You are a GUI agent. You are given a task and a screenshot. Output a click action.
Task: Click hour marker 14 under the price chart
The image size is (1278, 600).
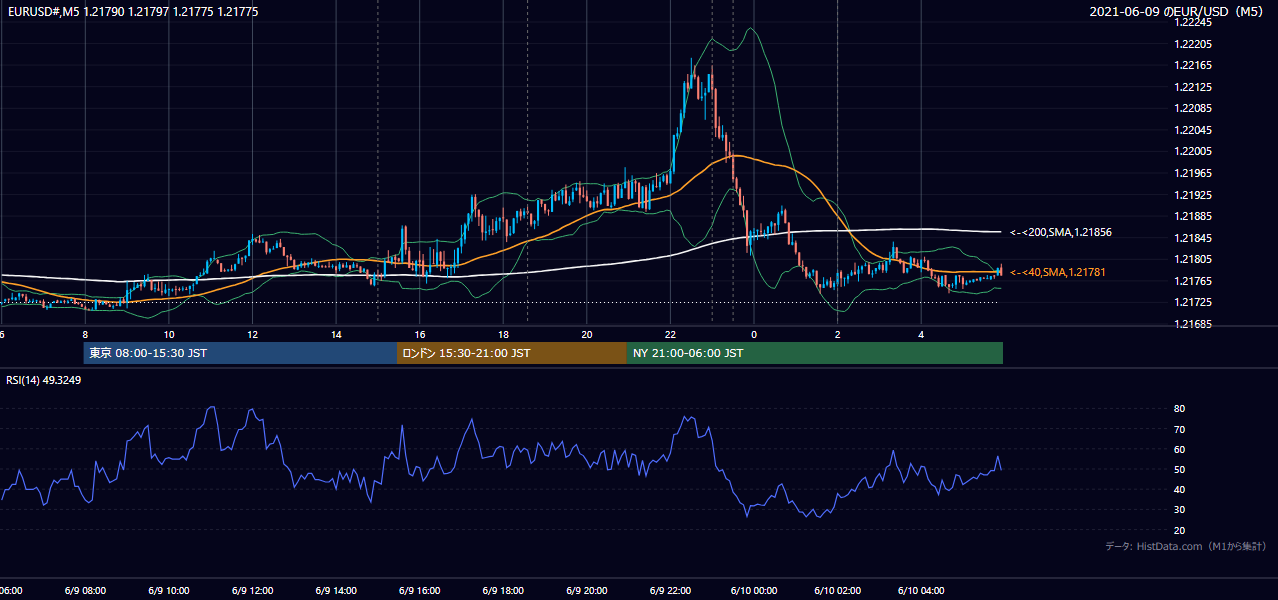point(336,334)
